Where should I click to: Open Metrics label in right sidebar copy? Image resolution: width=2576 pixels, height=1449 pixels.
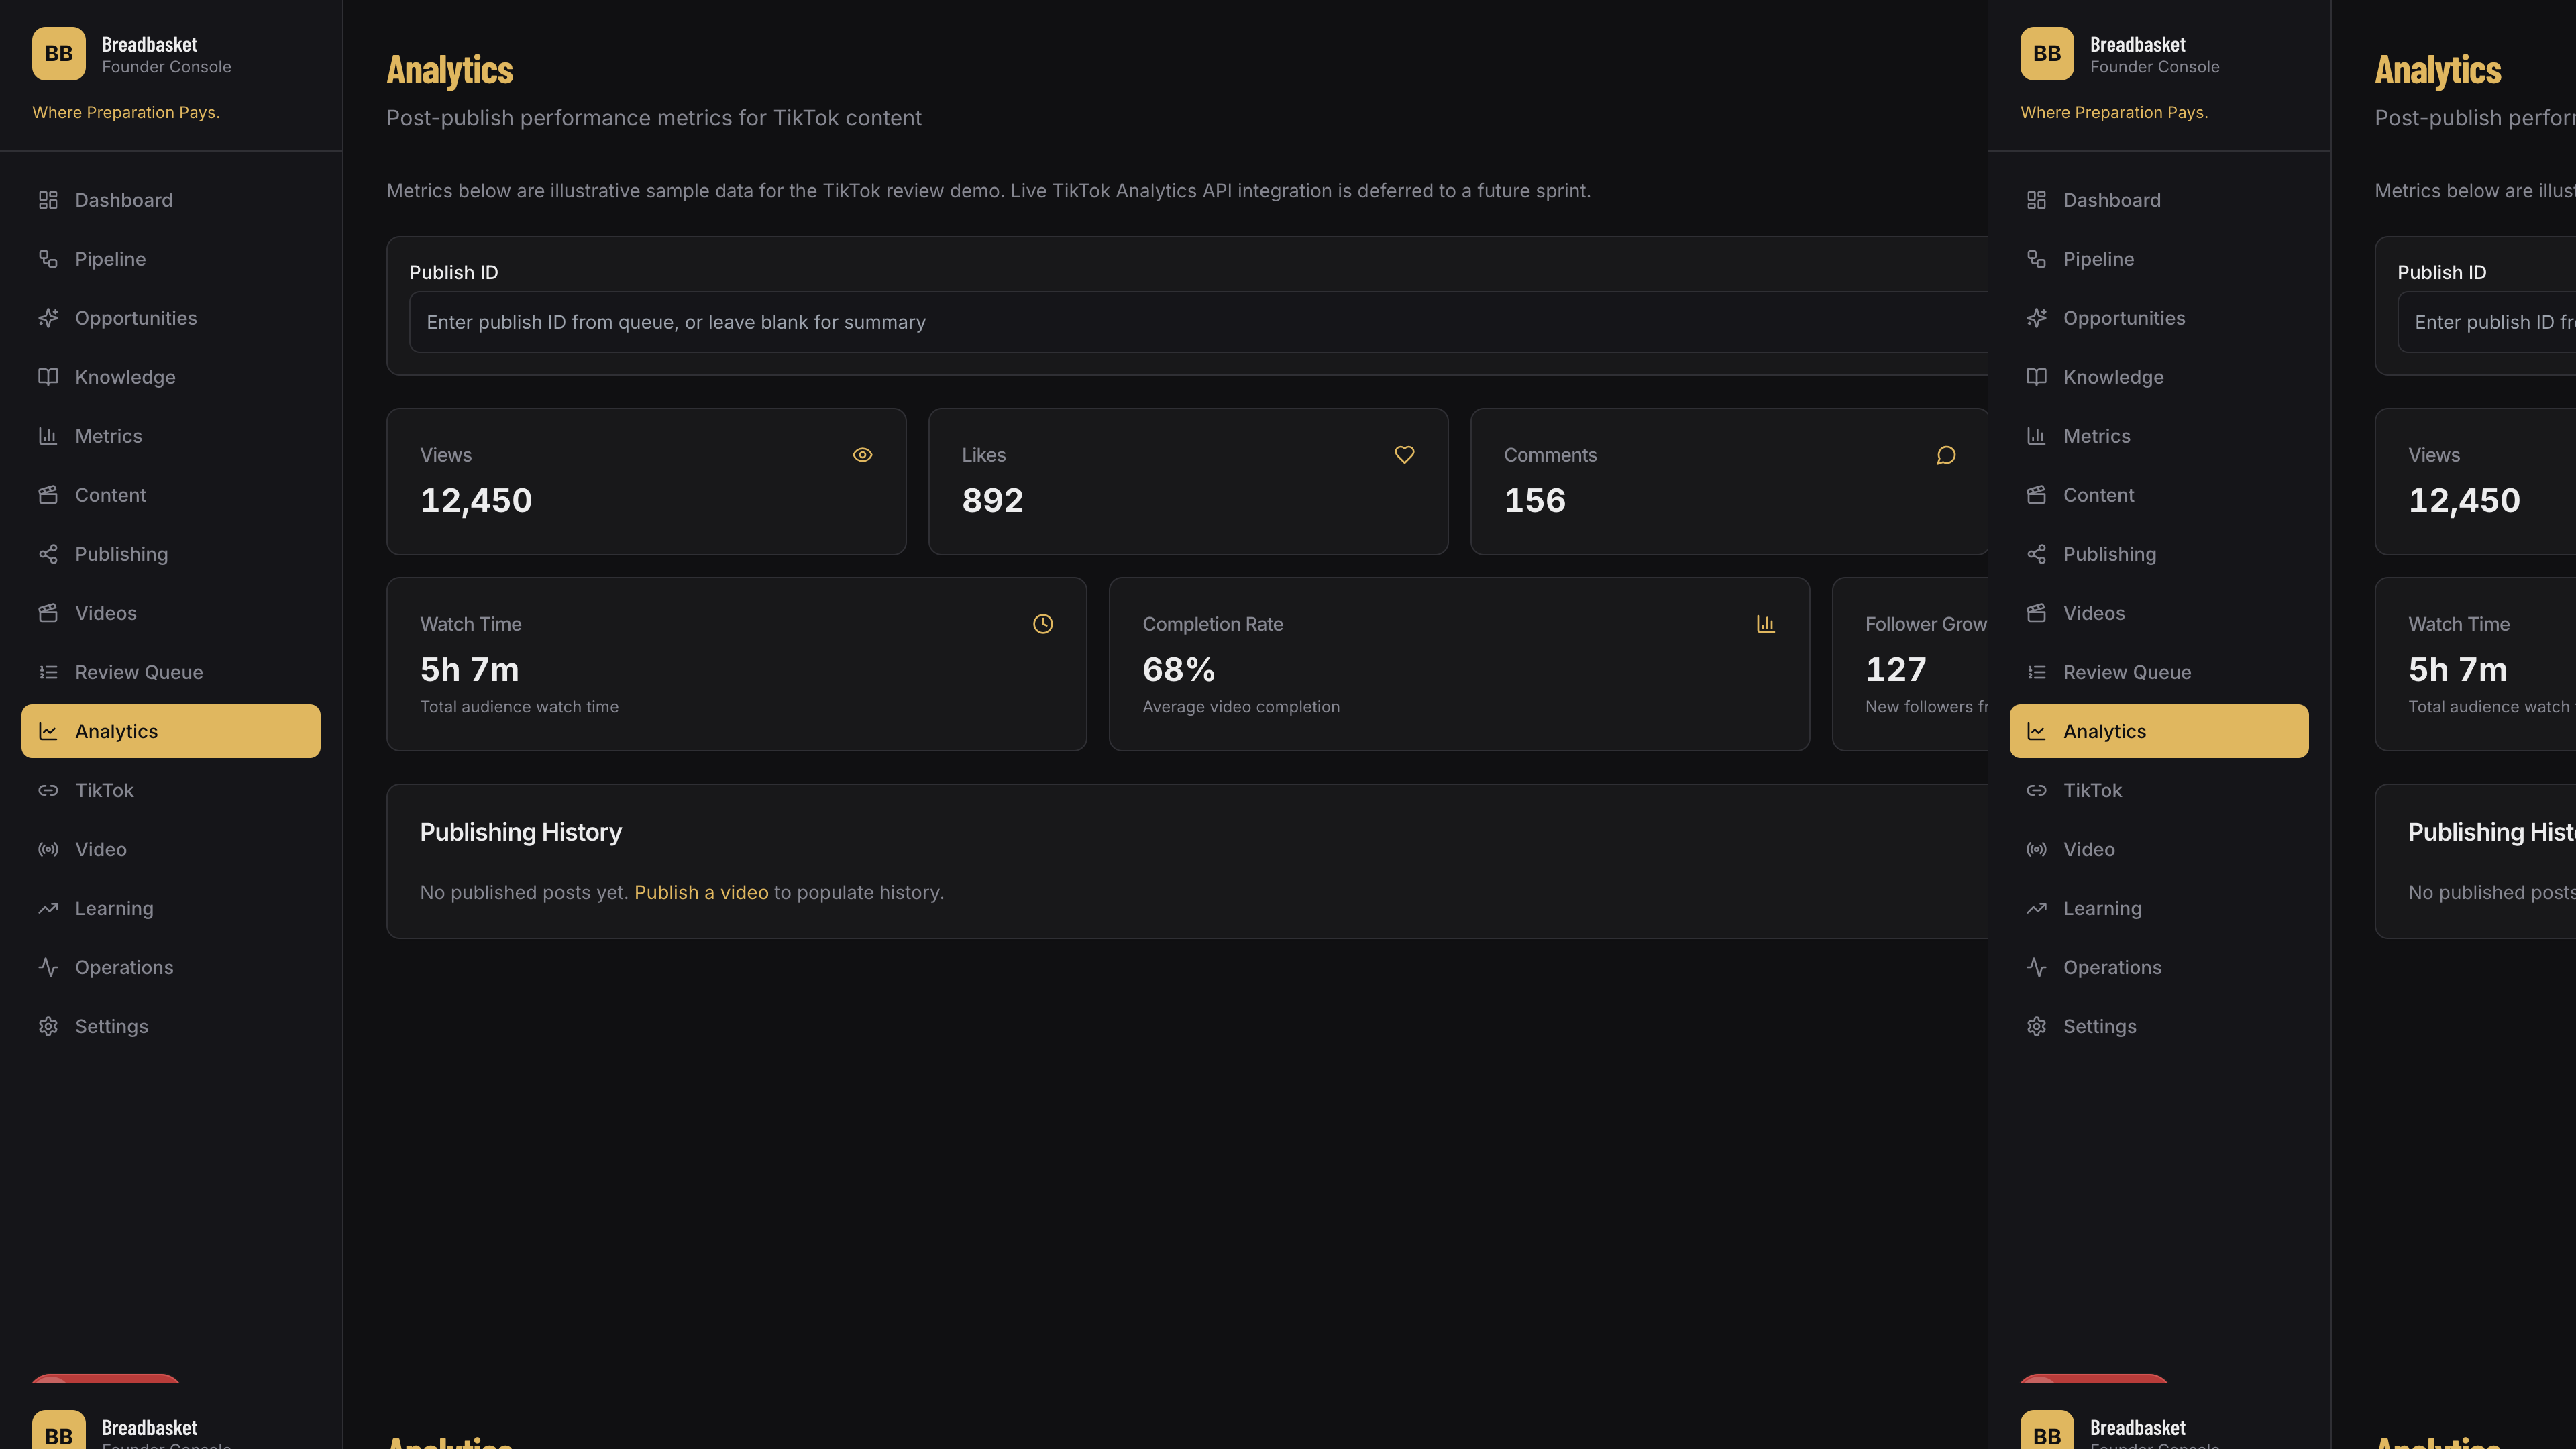pyautogui.click(x=2096, y=436)
